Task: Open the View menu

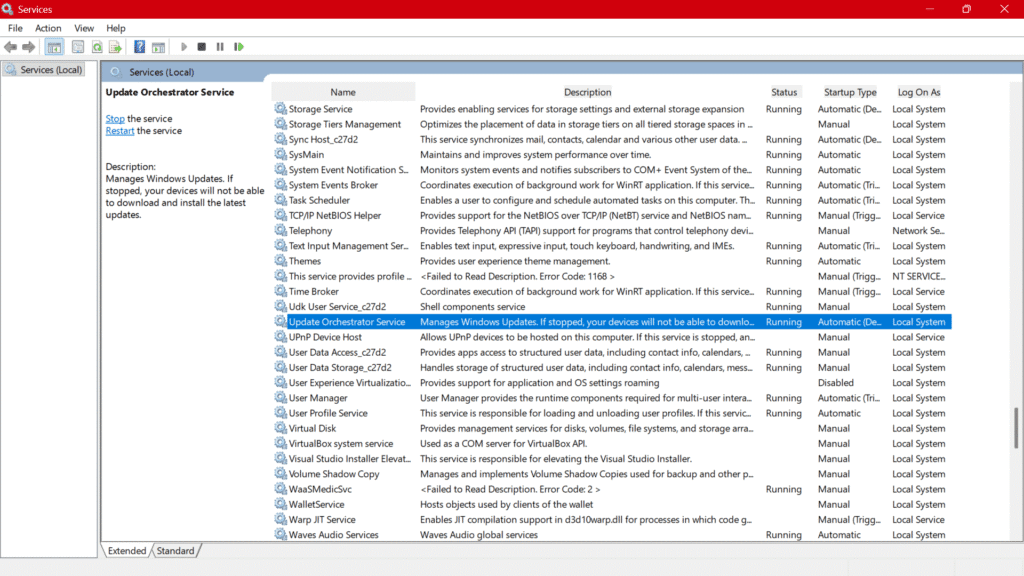Action: pyautogui.click(x=84, y=28)
